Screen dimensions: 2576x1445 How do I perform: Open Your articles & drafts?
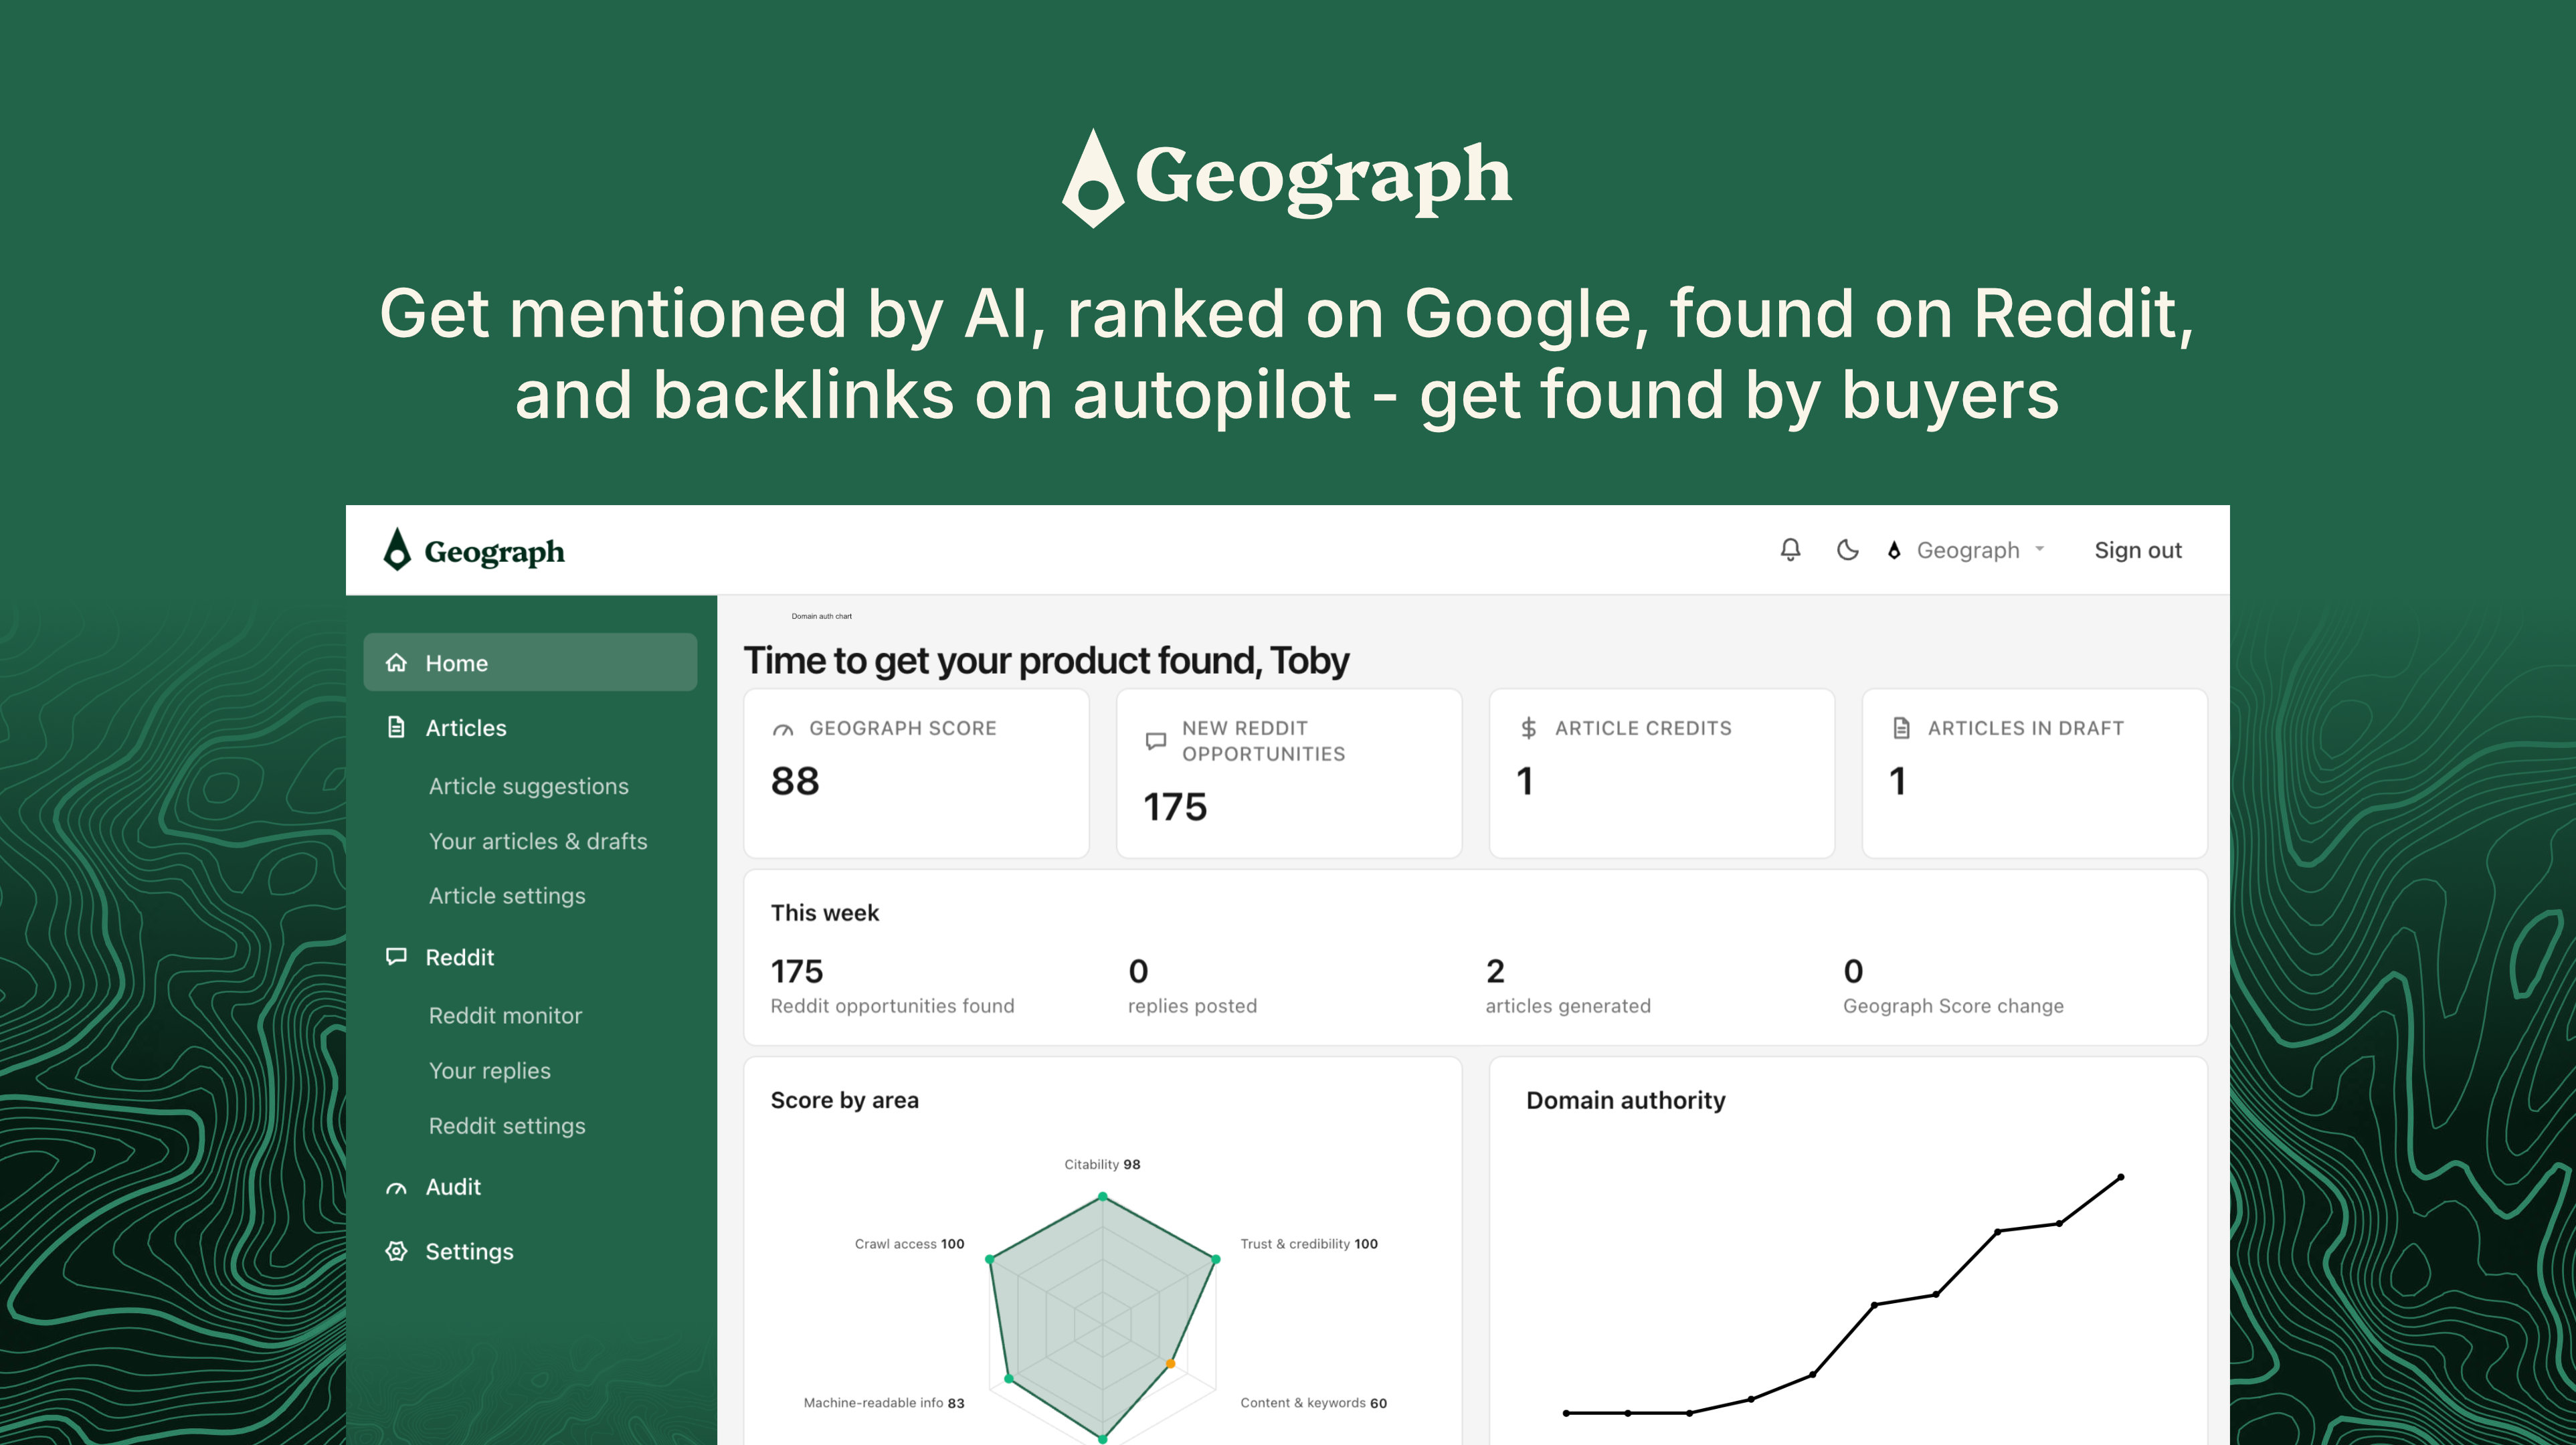(x=538, y=841)
